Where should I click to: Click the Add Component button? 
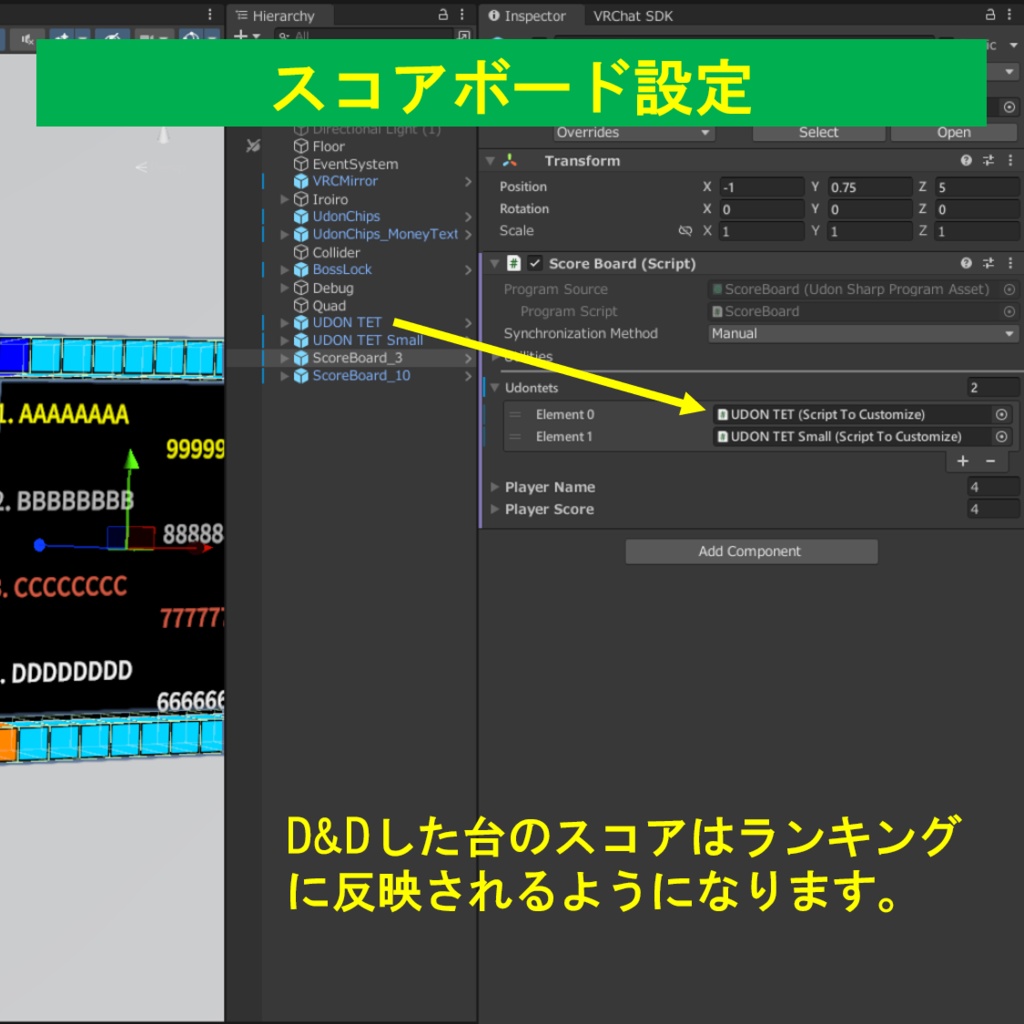[750, 551]
